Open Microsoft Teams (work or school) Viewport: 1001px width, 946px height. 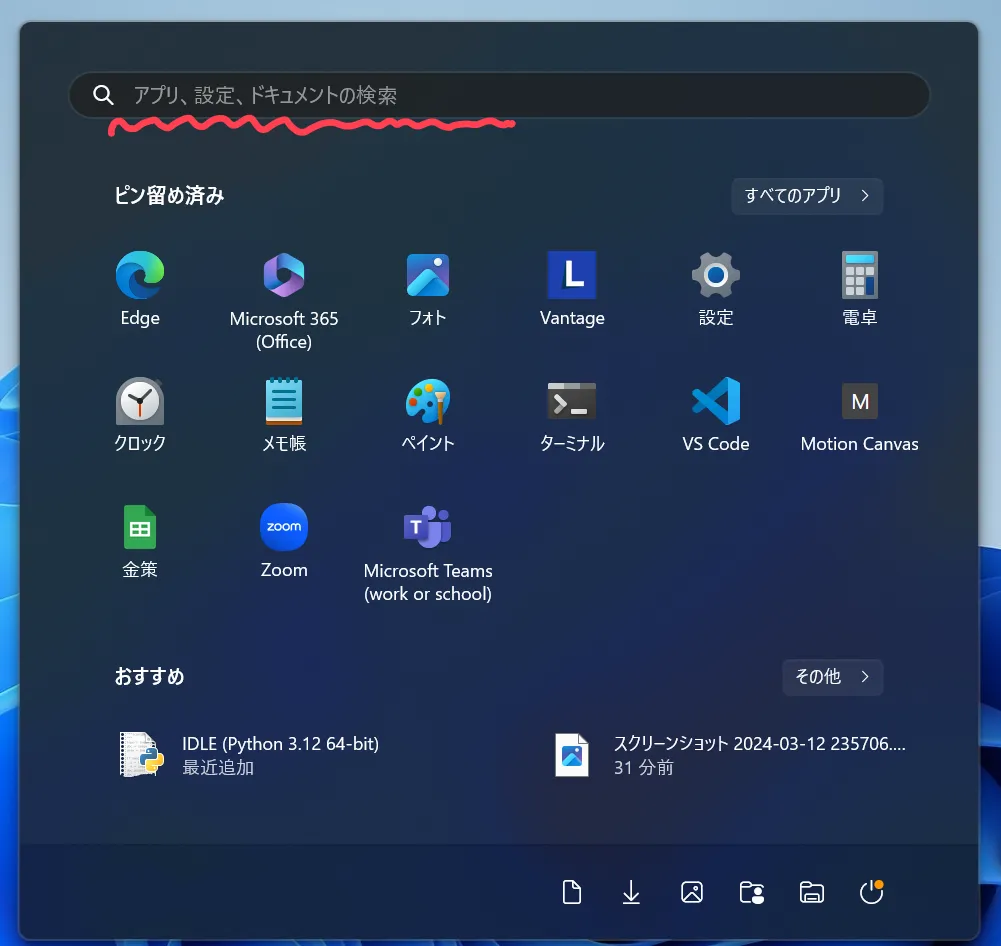tap(428, 528)
